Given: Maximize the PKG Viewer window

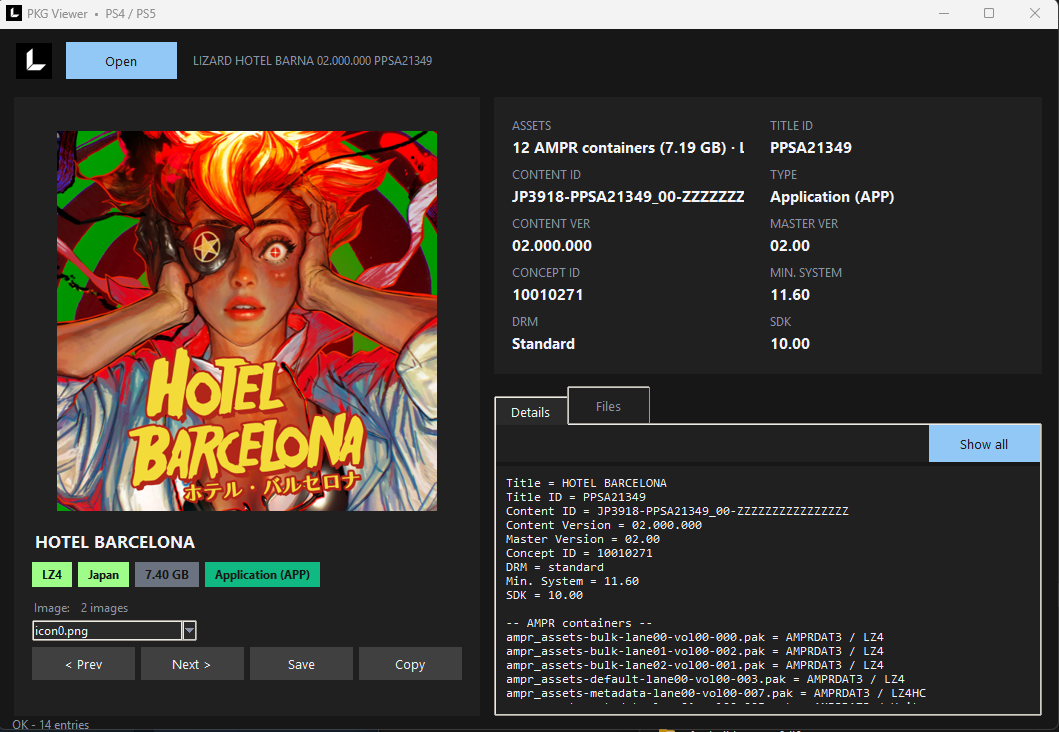Looking at the screenshot, I should click(x=989, y=14).
